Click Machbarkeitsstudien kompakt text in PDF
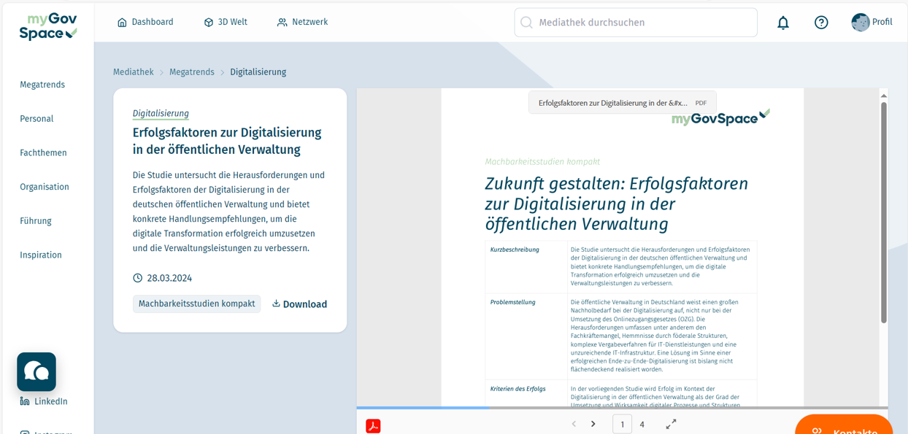The width and height of the screenshot is (908, 434). 542,162
